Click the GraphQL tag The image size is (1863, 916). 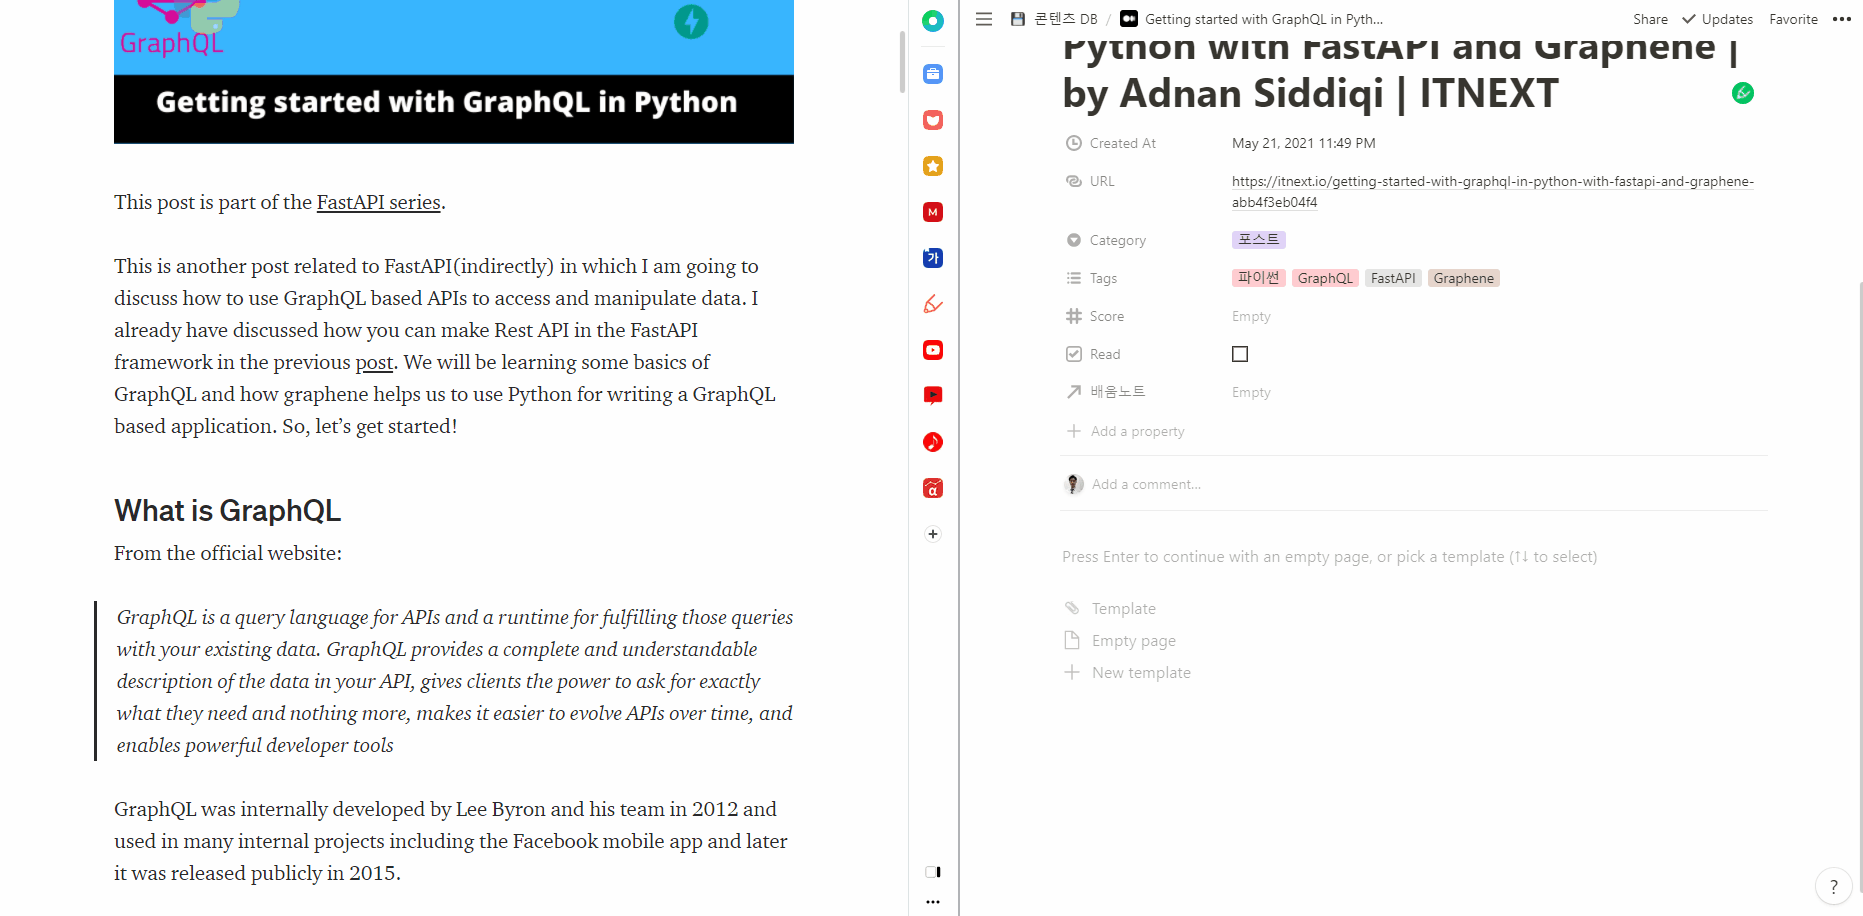point(1325,278)
